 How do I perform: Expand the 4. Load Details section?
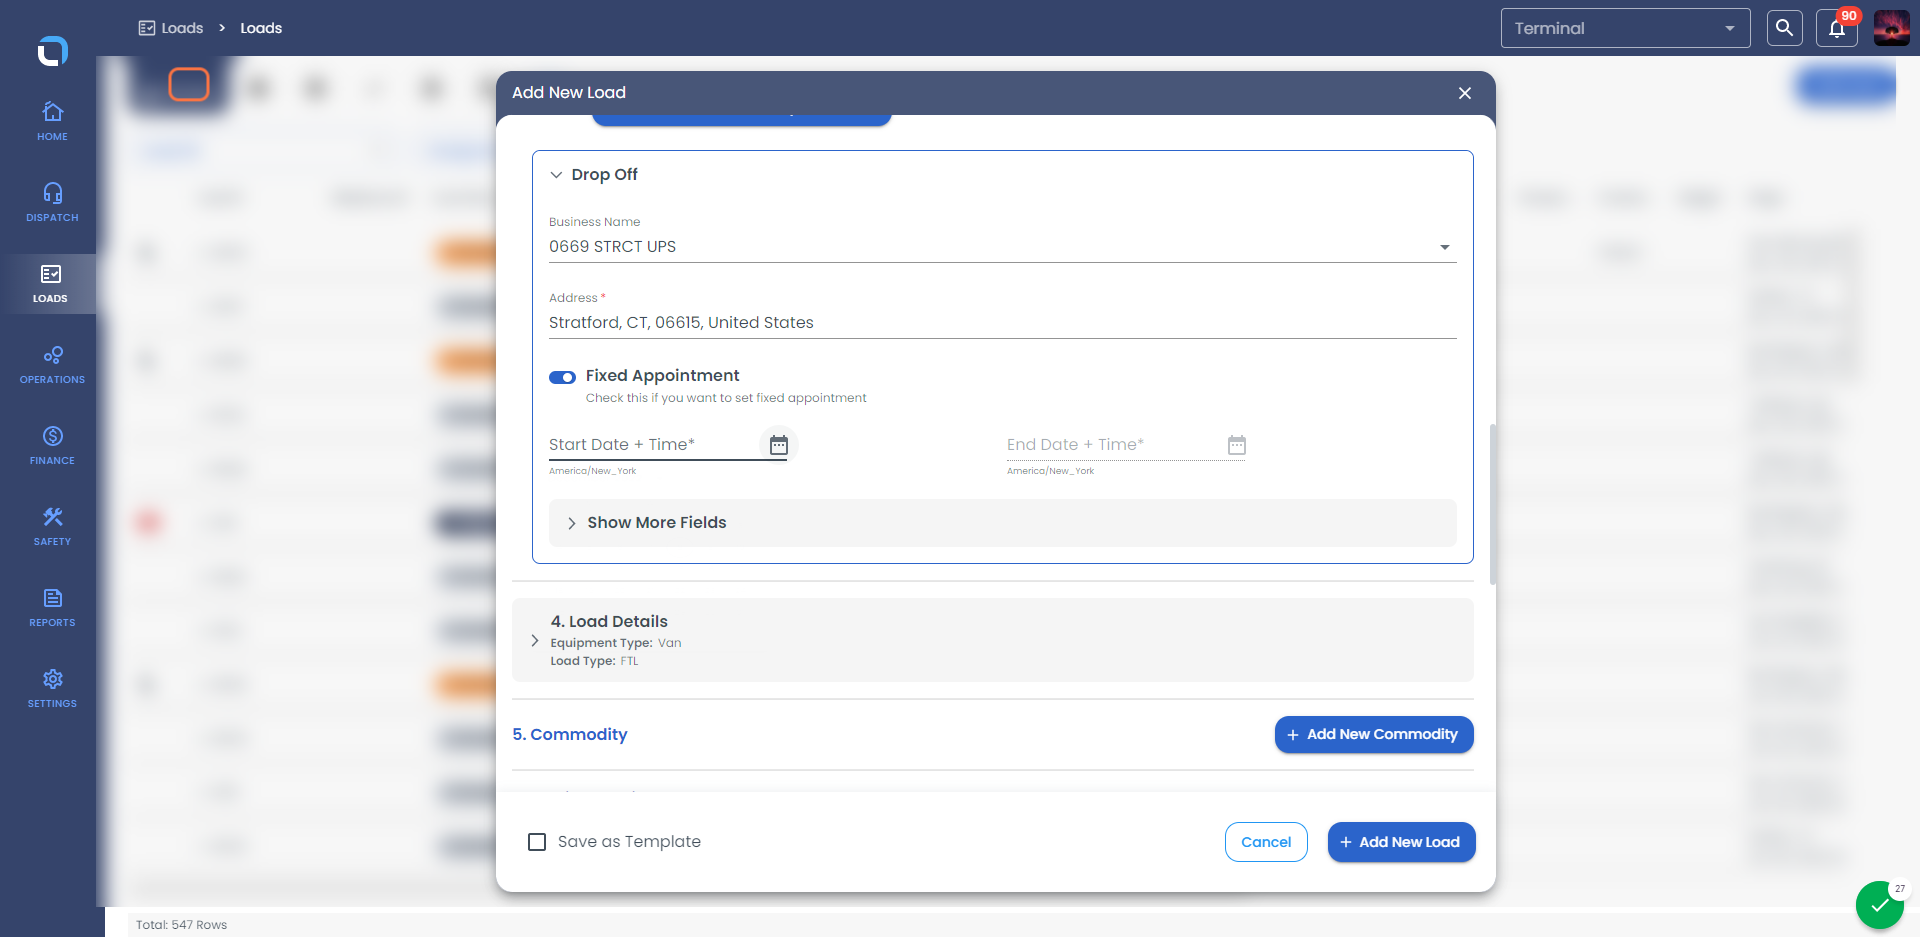coord(993,640)
